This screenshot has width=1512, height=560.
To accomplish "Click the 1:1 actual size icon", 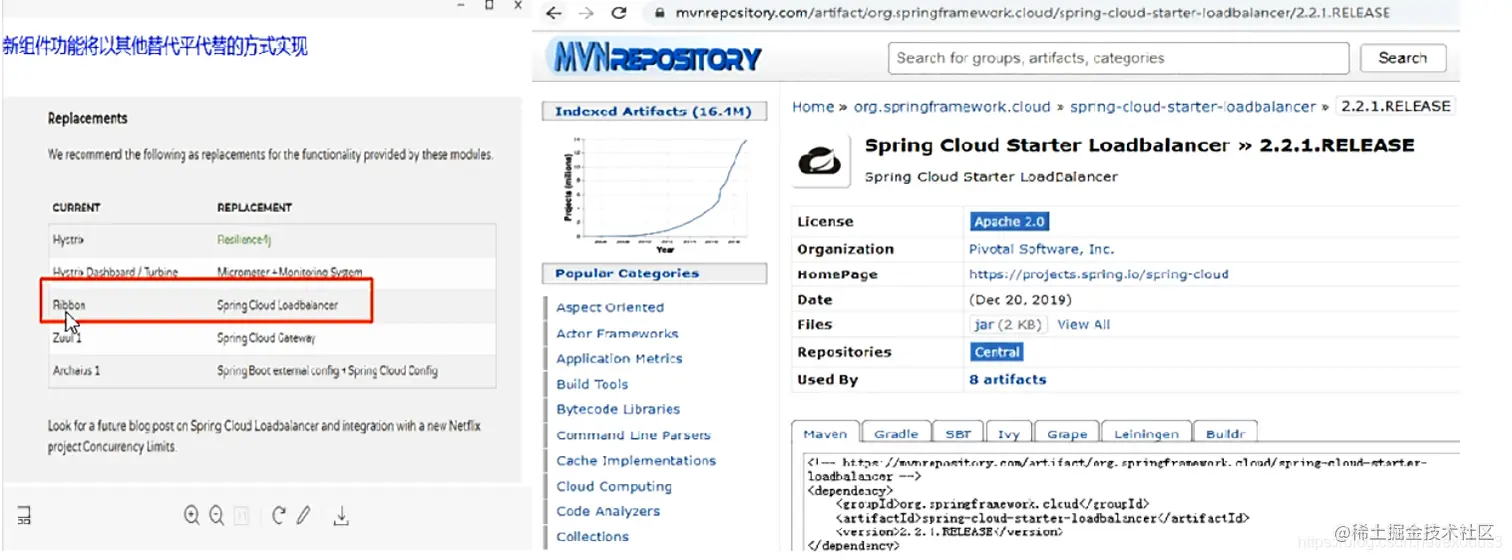I will (241, 516).
